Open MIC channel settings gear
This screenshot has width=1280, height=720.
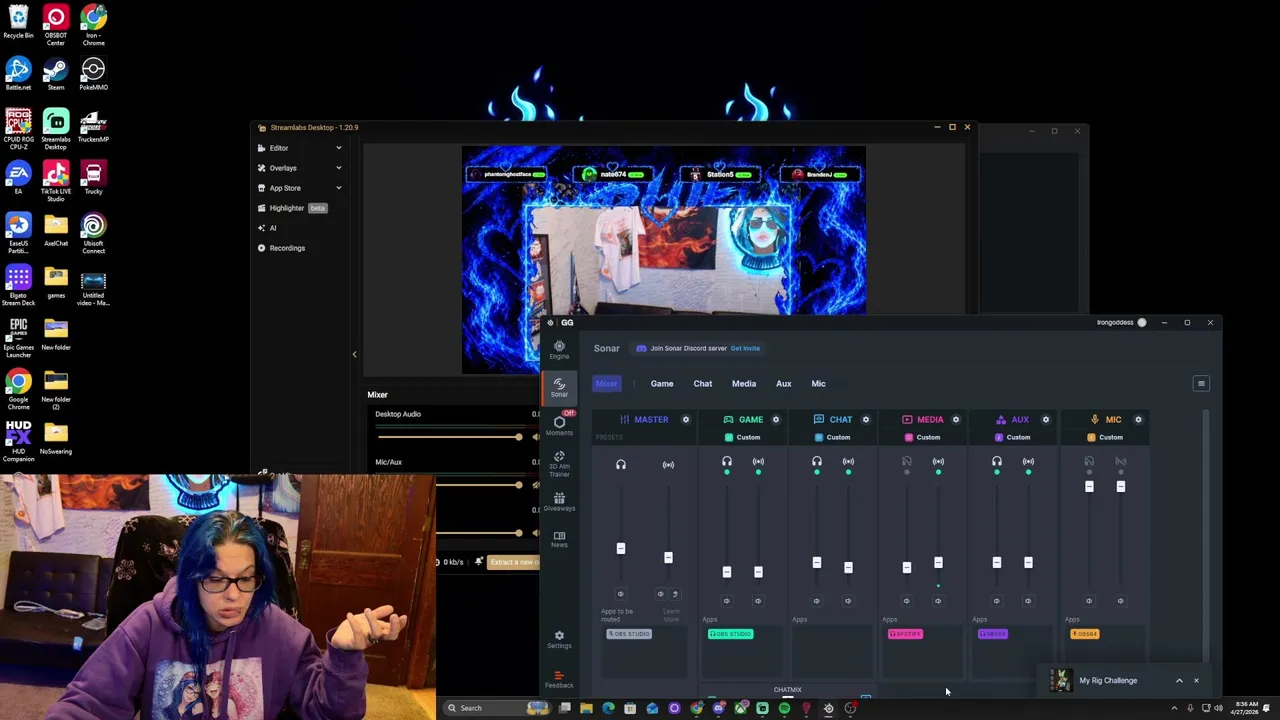1138,420
